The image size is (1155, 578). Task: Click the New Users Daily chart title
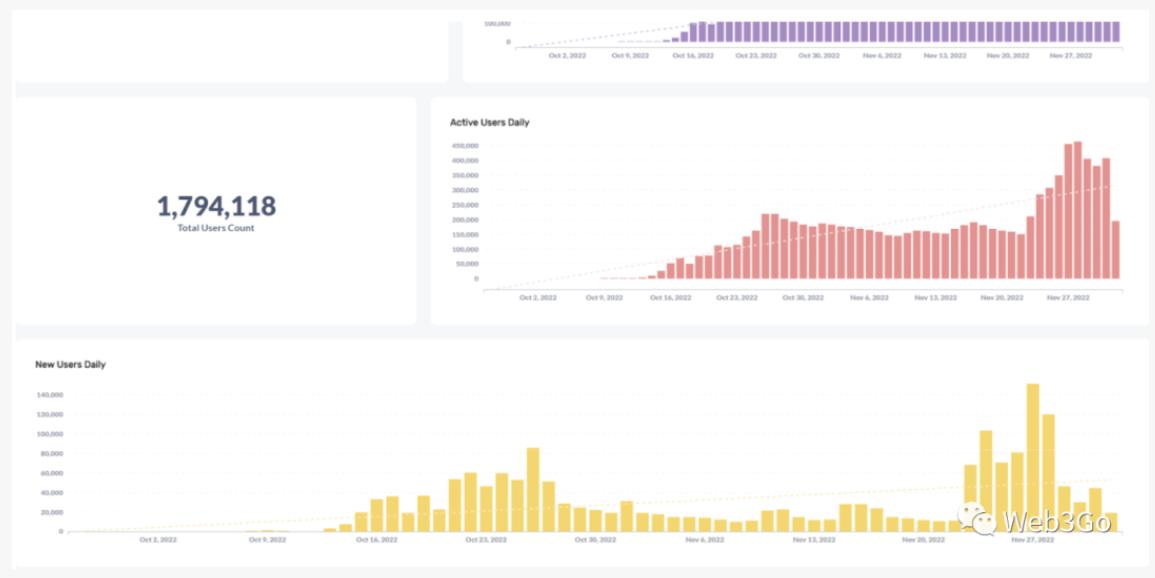pos(70,365)
